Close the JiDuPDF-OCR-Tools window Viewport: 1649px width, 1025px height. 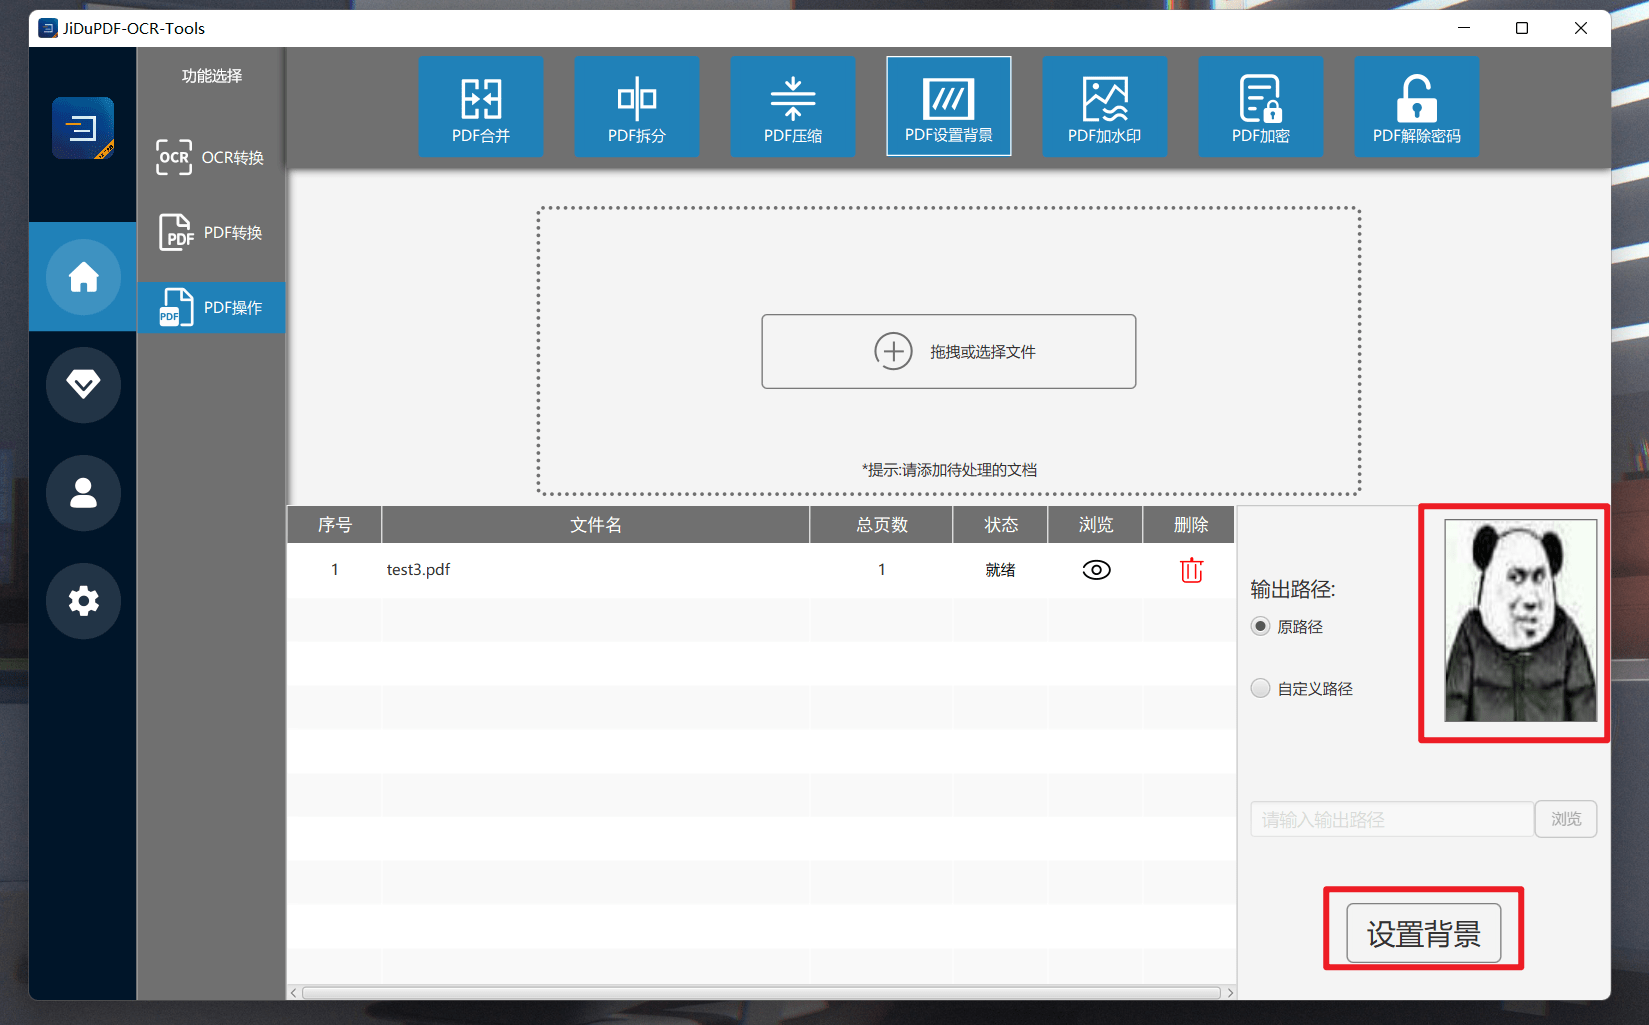pyautogui.click(x=1581, y=28)
